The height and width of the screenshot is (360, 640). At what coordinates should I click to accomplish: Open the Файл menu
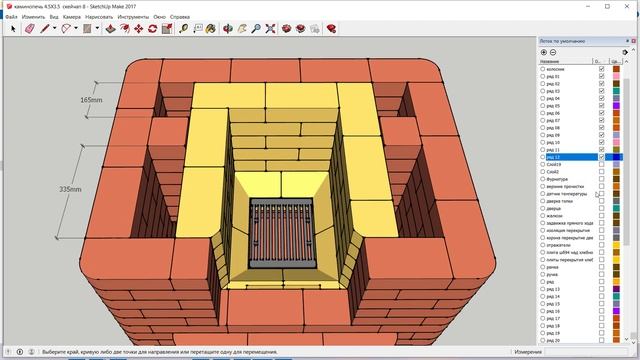[11, 17]
